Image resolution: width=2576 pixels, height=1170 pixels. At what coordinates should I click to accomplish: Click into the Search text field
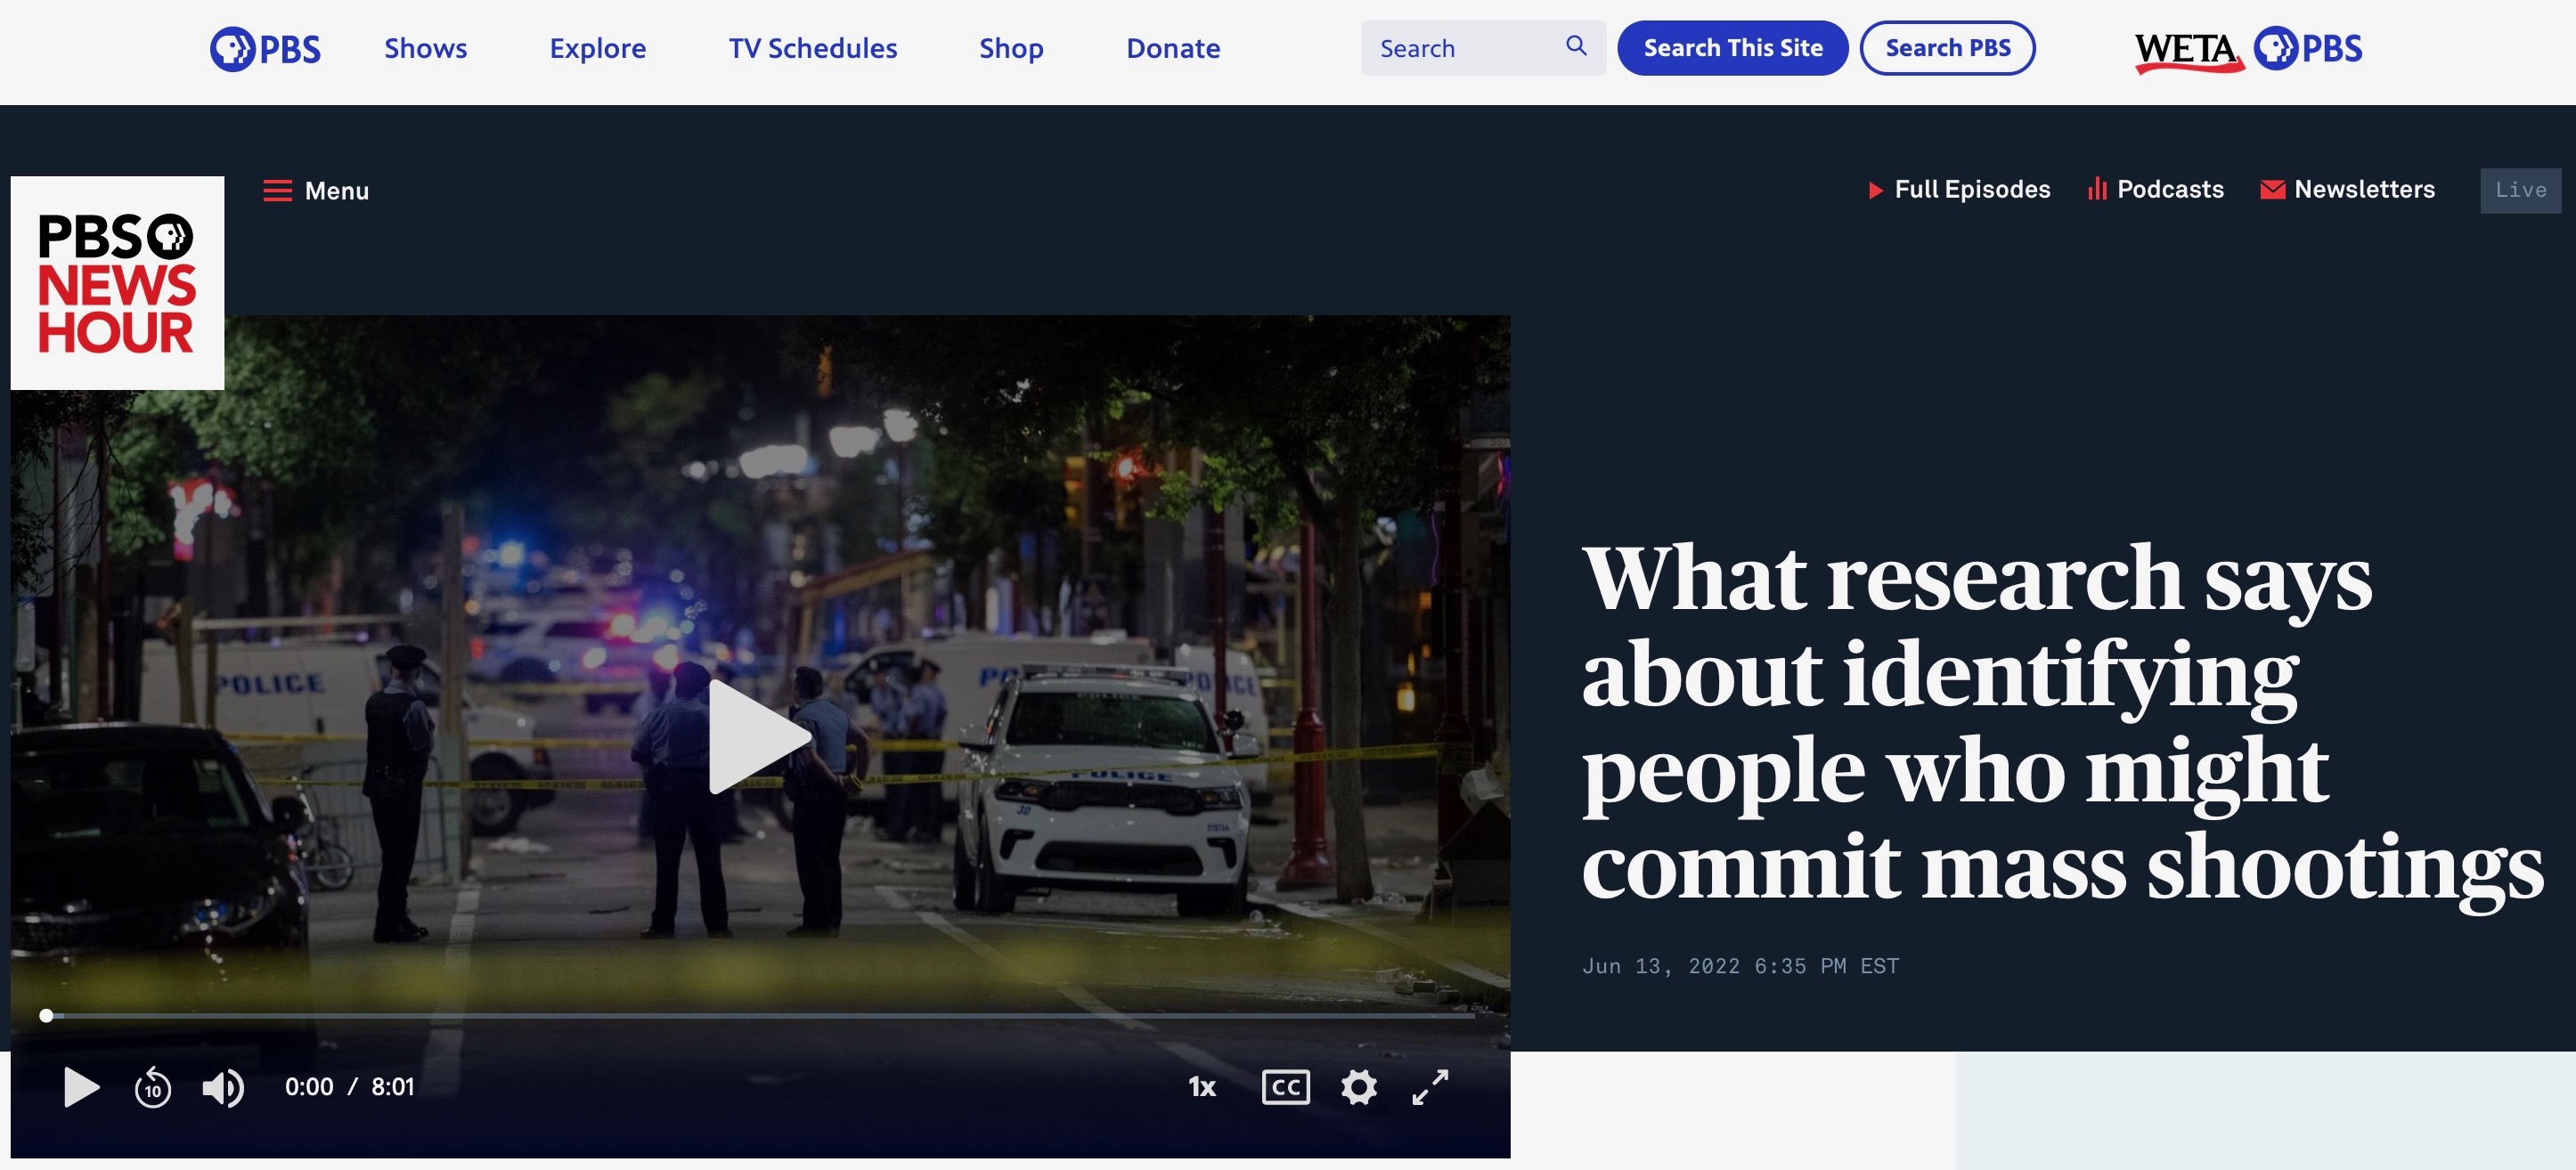pyautogui.click(x=1460, y=48)
